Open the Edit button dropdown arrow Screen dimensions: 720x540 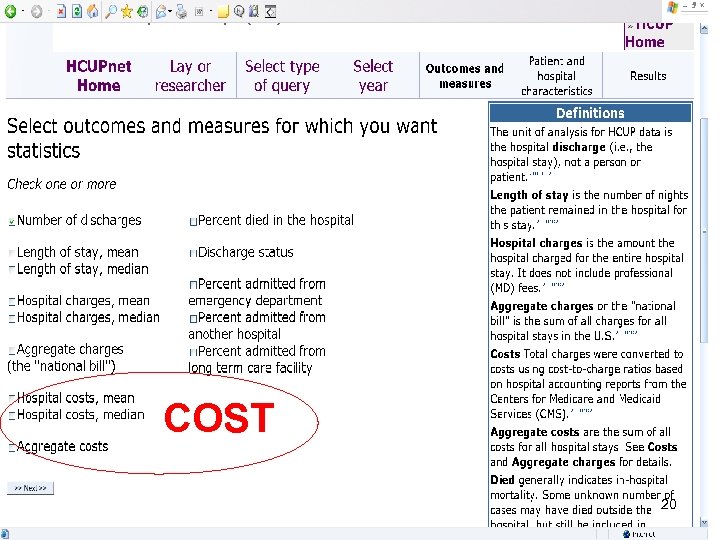210,11
